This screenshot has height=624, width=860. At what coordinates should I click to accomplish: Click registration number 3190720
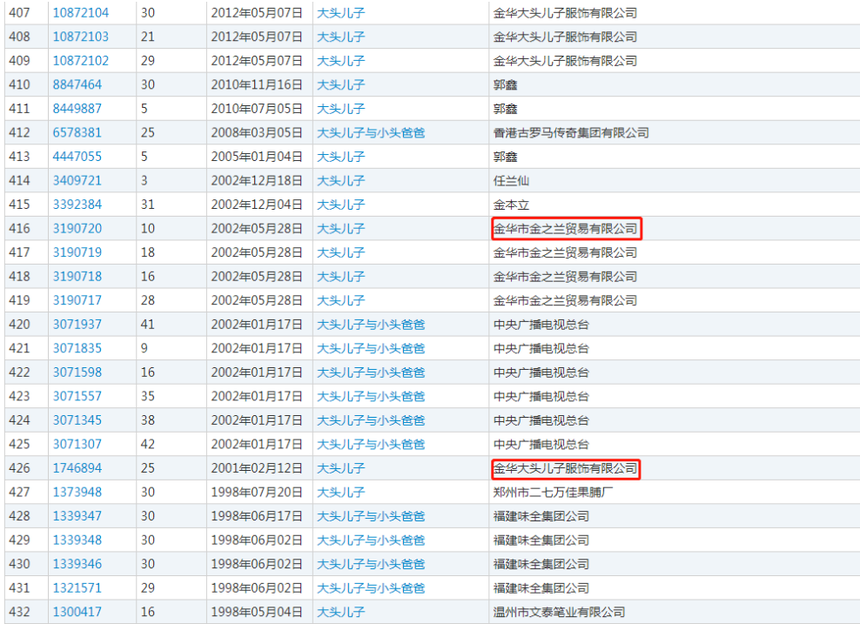point(77,229)
